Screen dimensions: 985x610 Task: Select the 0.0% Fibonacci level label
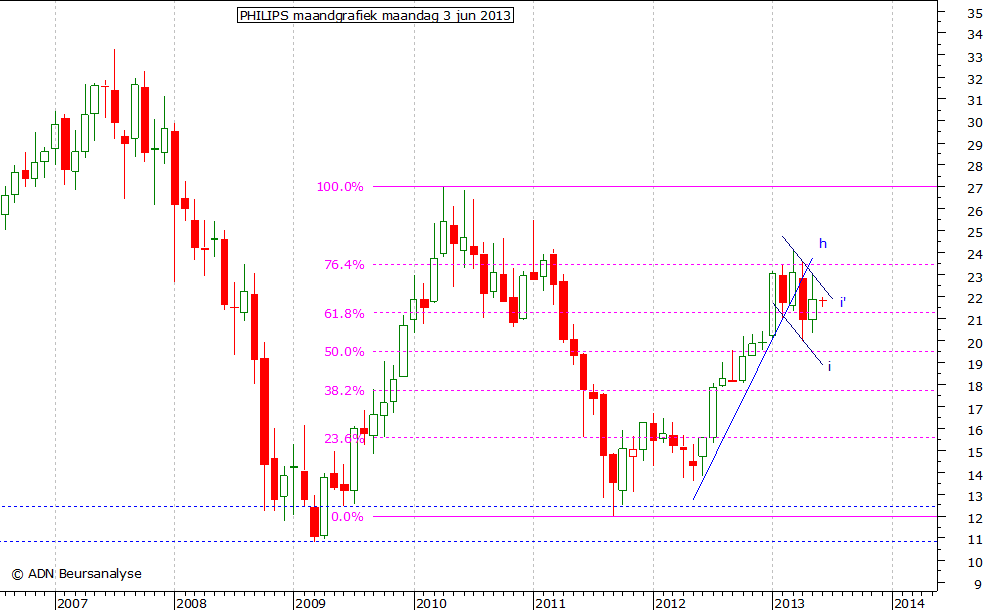click(347, 516)
